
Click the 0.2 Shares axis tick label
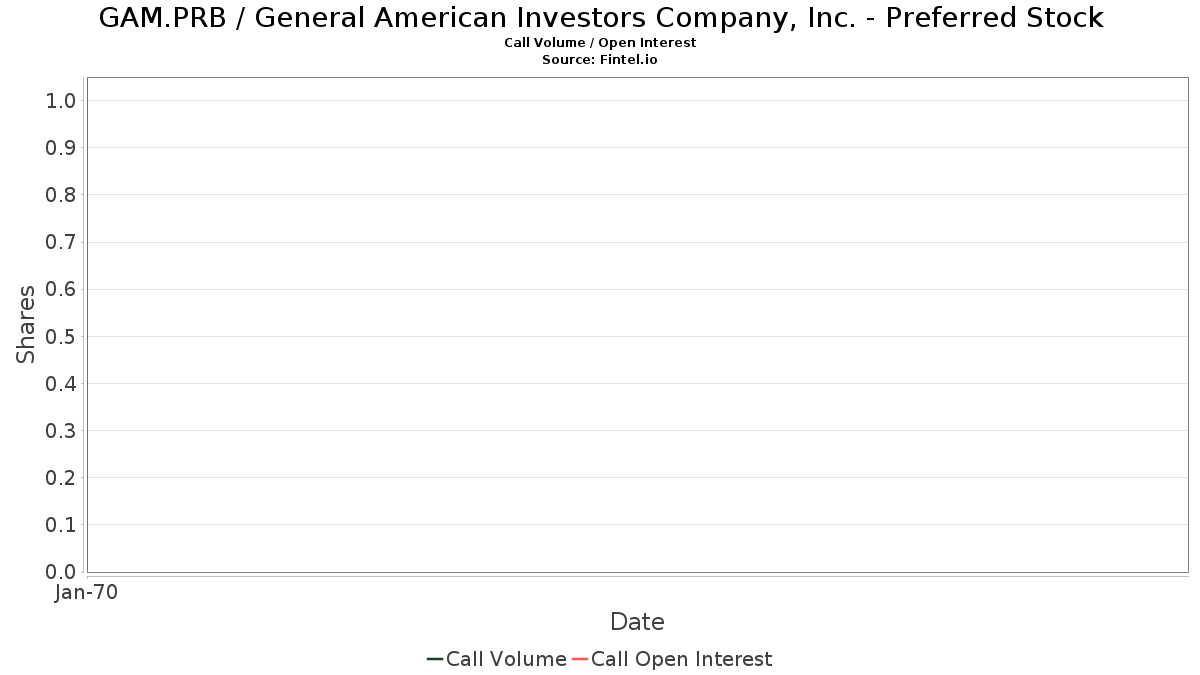point(61,477)
